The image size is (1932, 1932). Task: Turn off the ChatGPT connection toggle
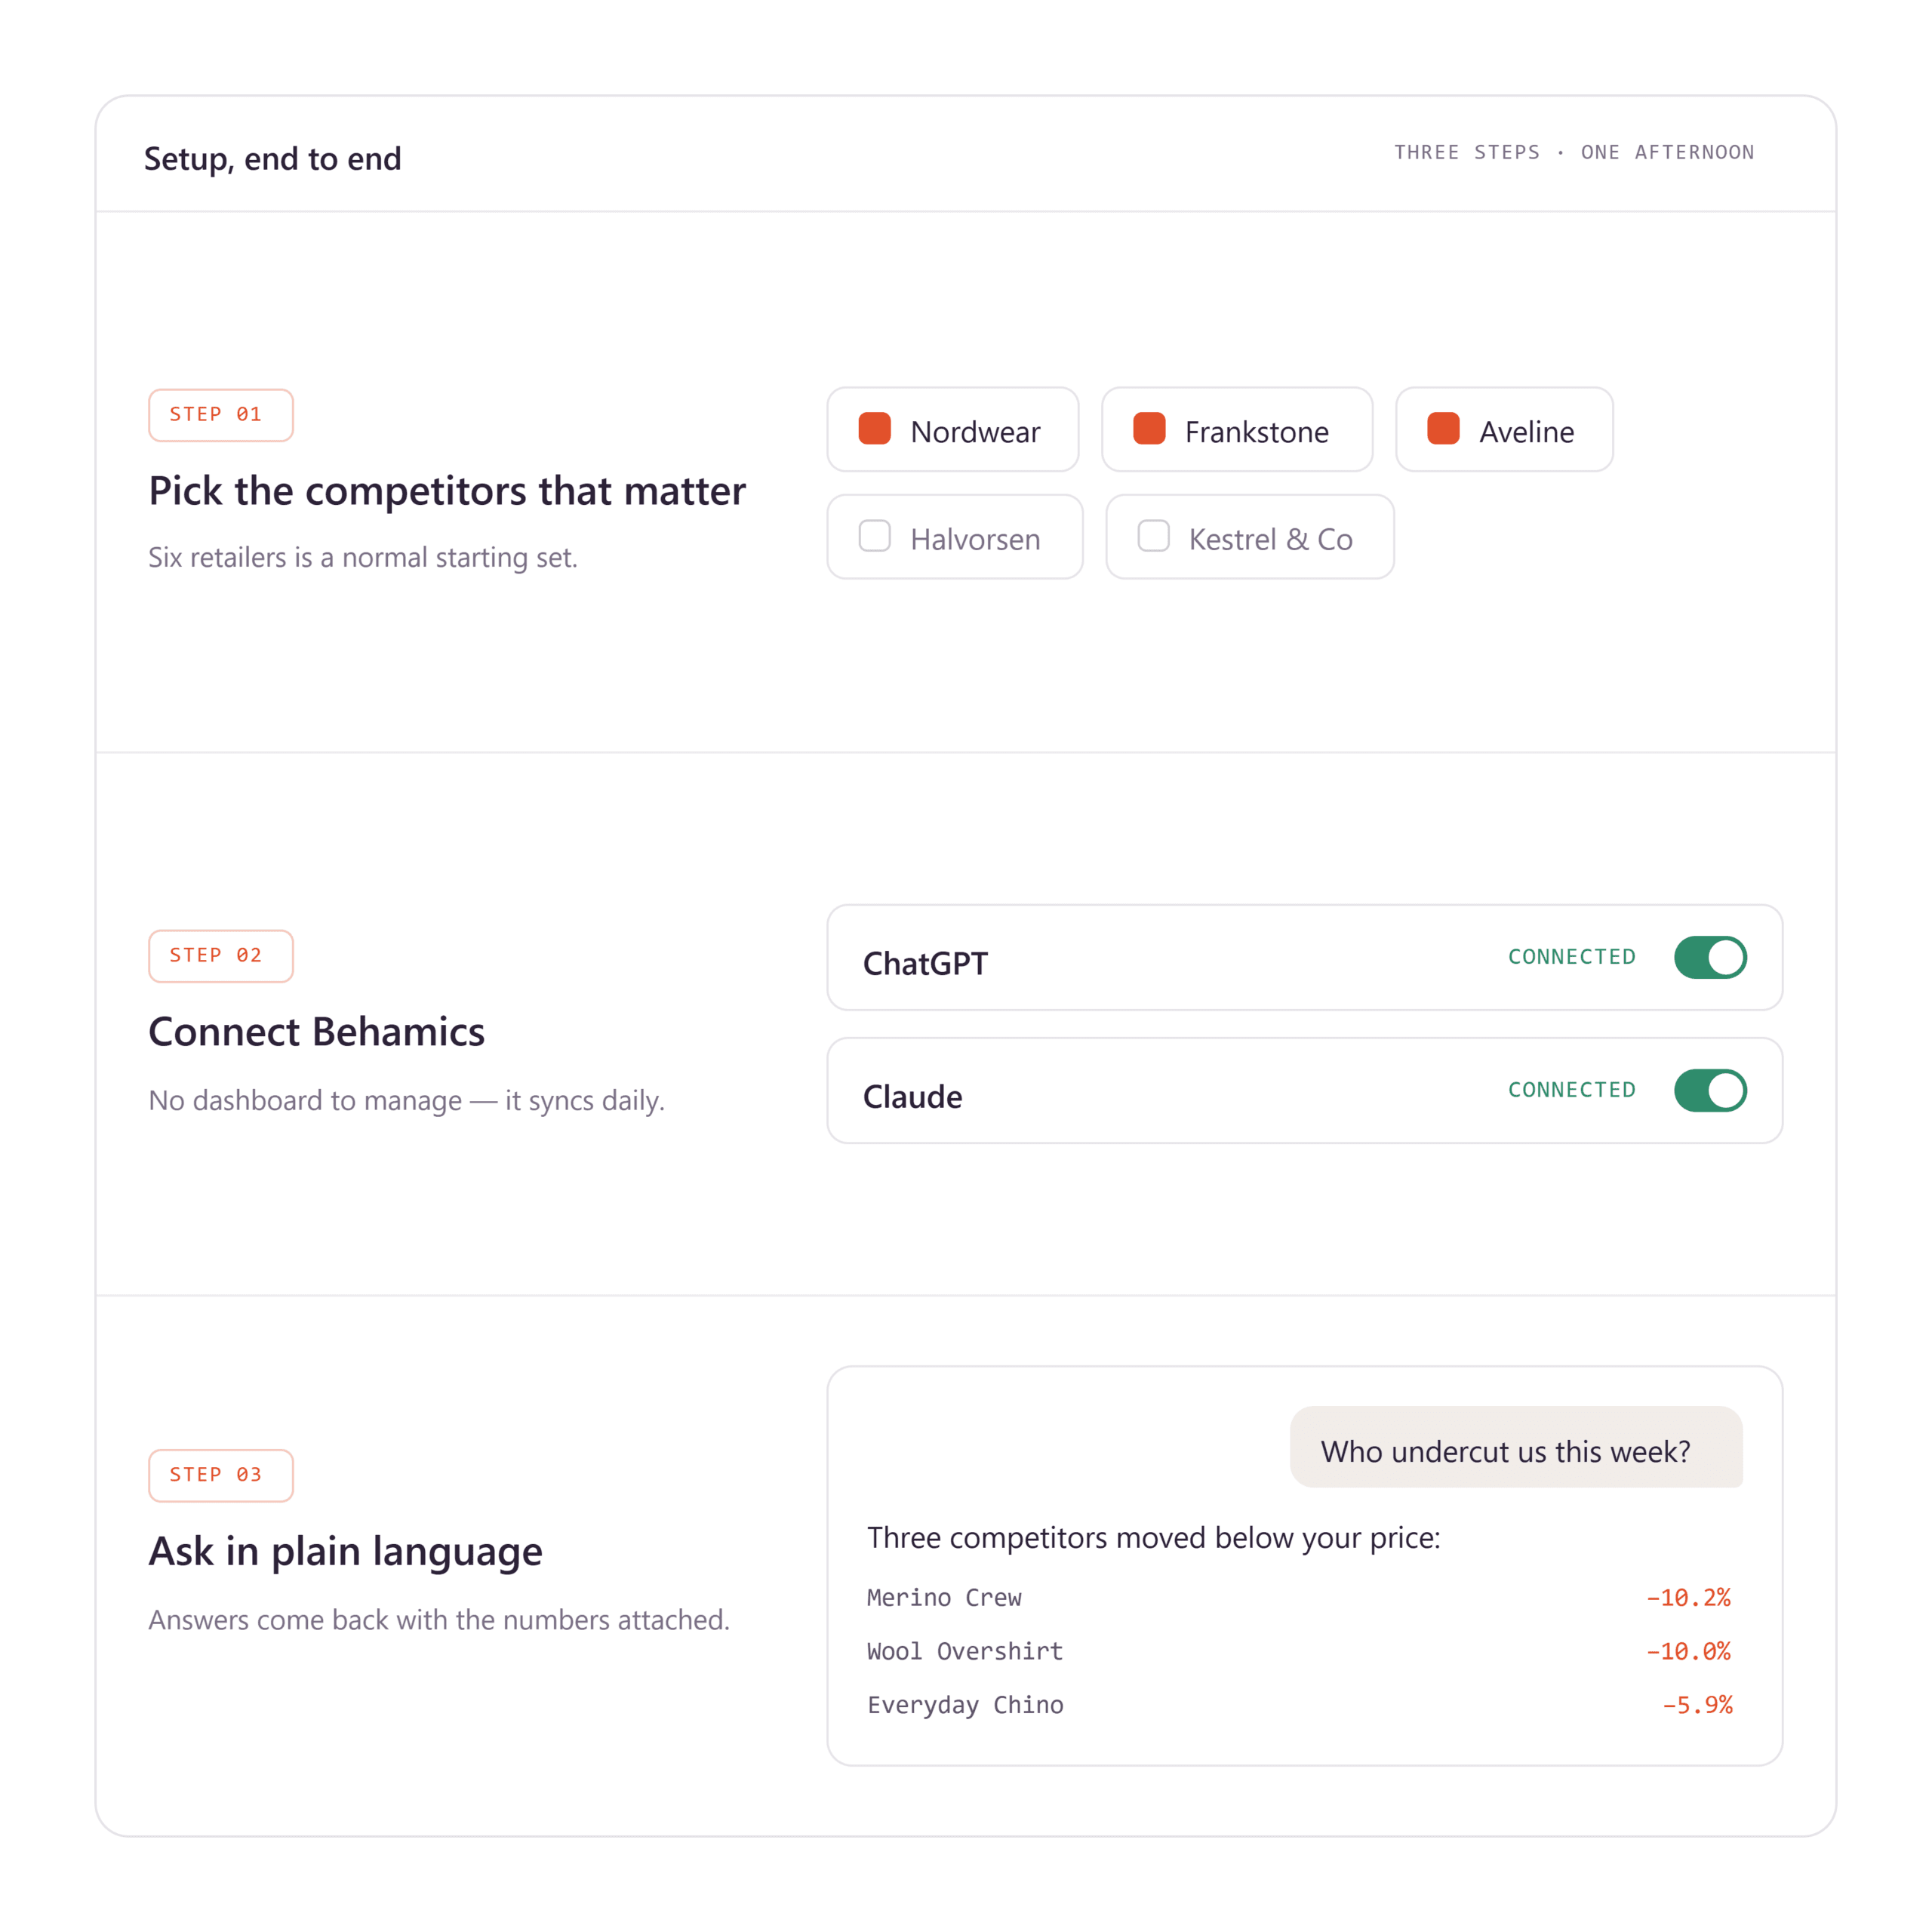point(1710,957)
